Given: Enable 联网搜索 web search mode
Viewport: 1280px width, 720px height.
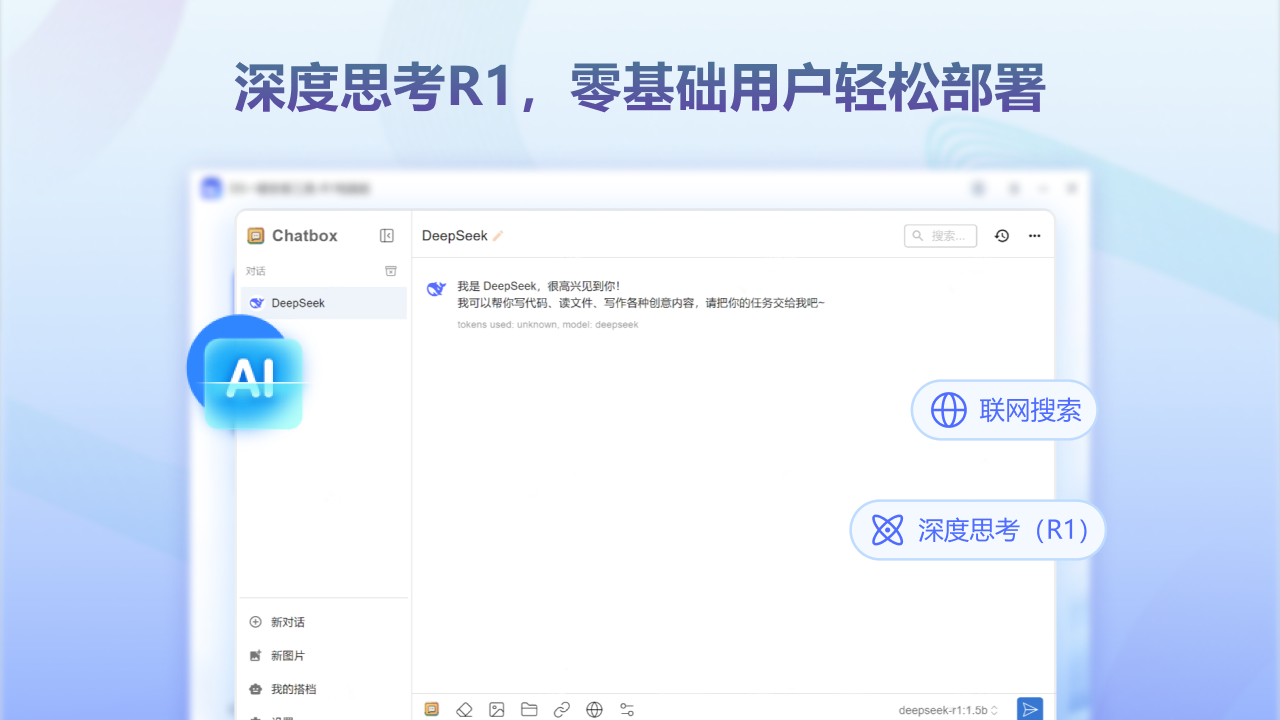Looking at the screenshot, I should [1003, 410].
